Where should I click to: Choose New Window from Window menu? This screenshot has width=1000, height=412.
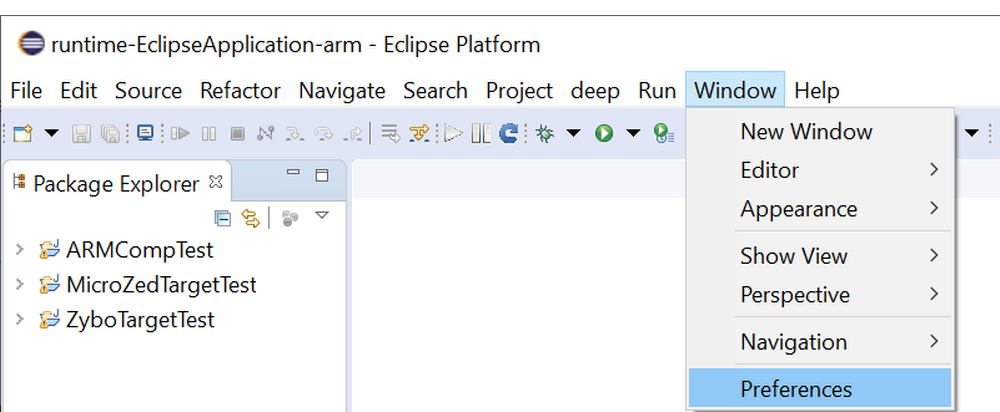coord(806,131)
